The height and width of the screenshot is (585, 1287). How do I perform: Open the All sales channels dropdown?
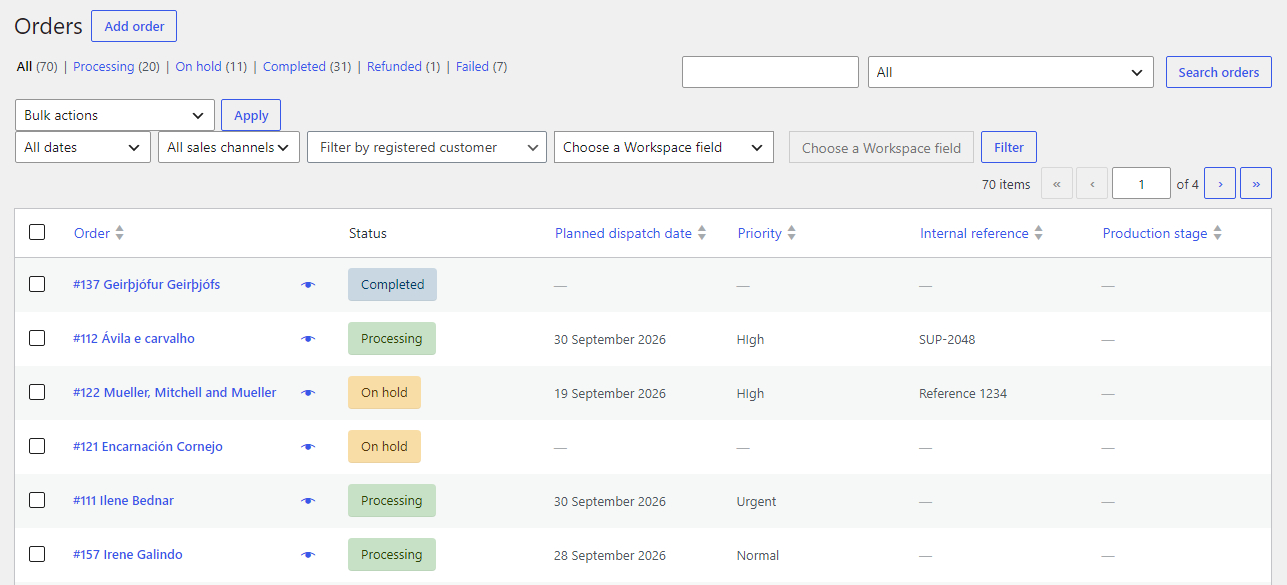tap(229, 147)
